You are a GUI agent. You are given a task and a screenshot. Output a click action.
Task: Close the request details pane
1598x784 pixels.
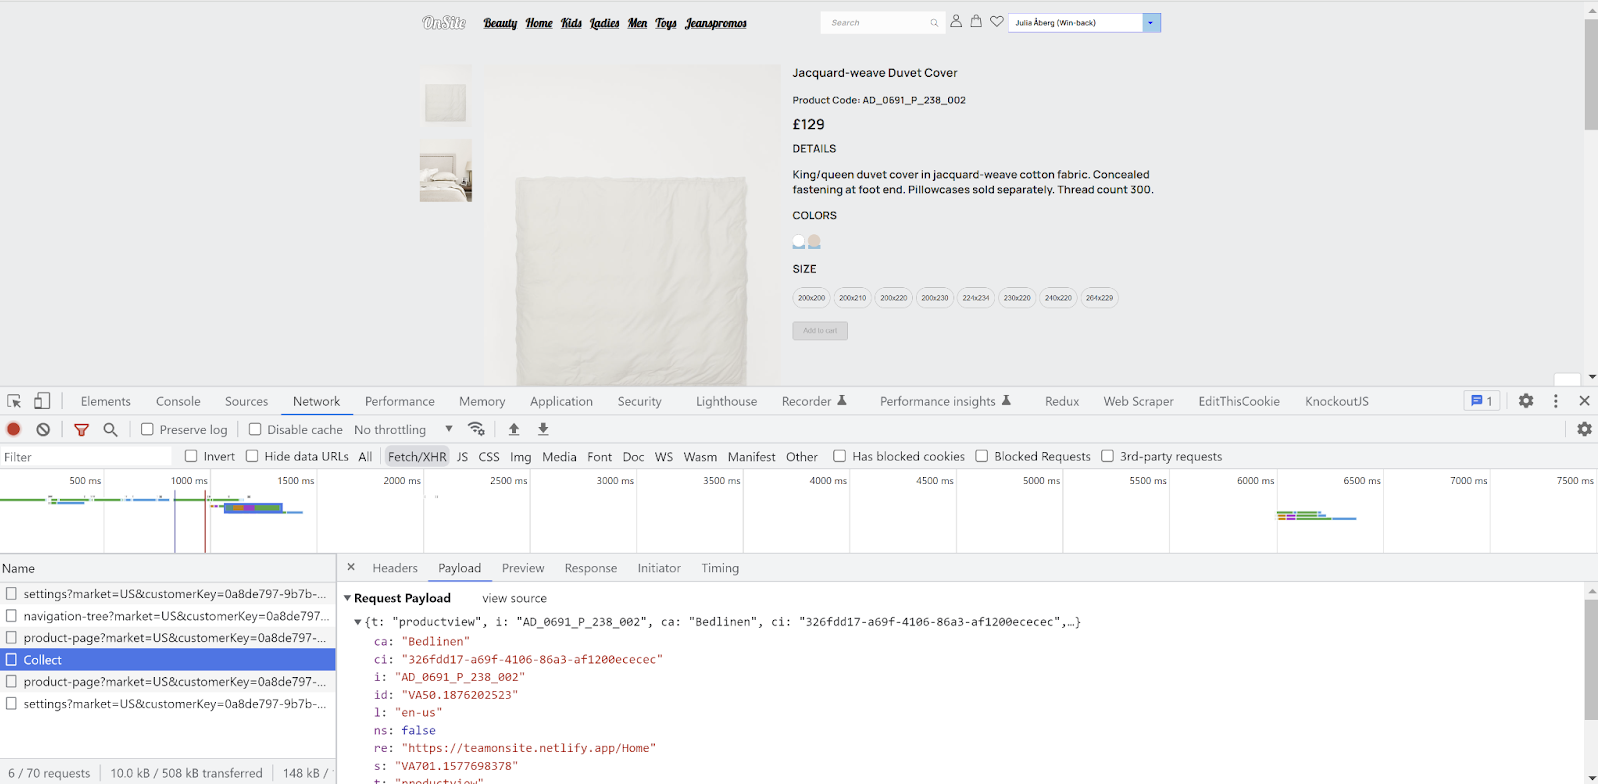tap(351, 567)
